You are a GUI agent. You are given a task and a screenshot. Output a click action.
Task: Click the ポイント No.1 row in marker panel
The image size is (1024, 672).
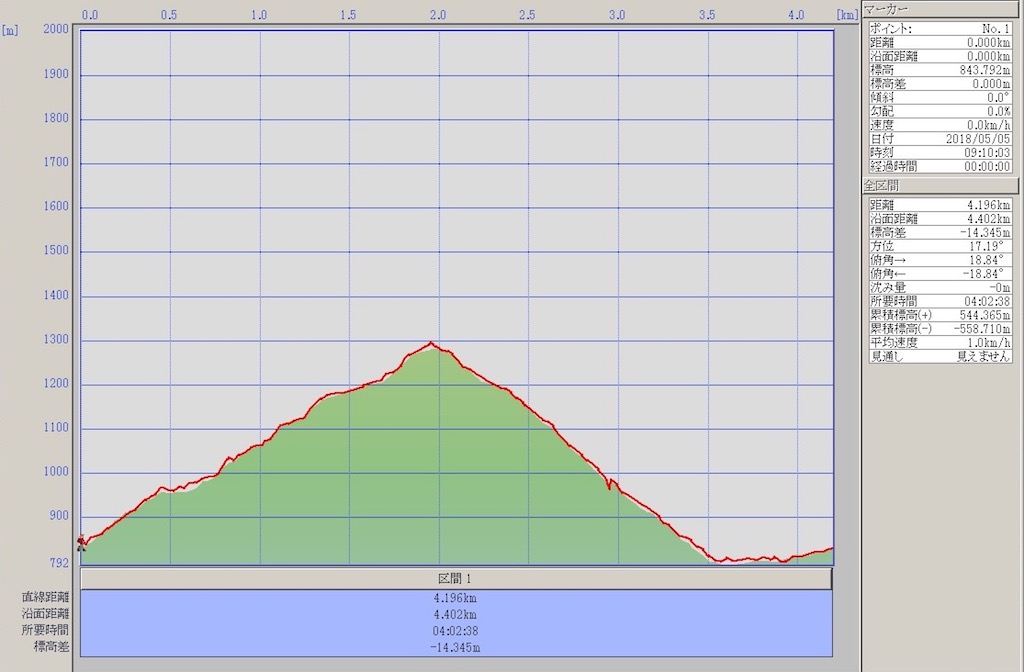click(940, 29)
